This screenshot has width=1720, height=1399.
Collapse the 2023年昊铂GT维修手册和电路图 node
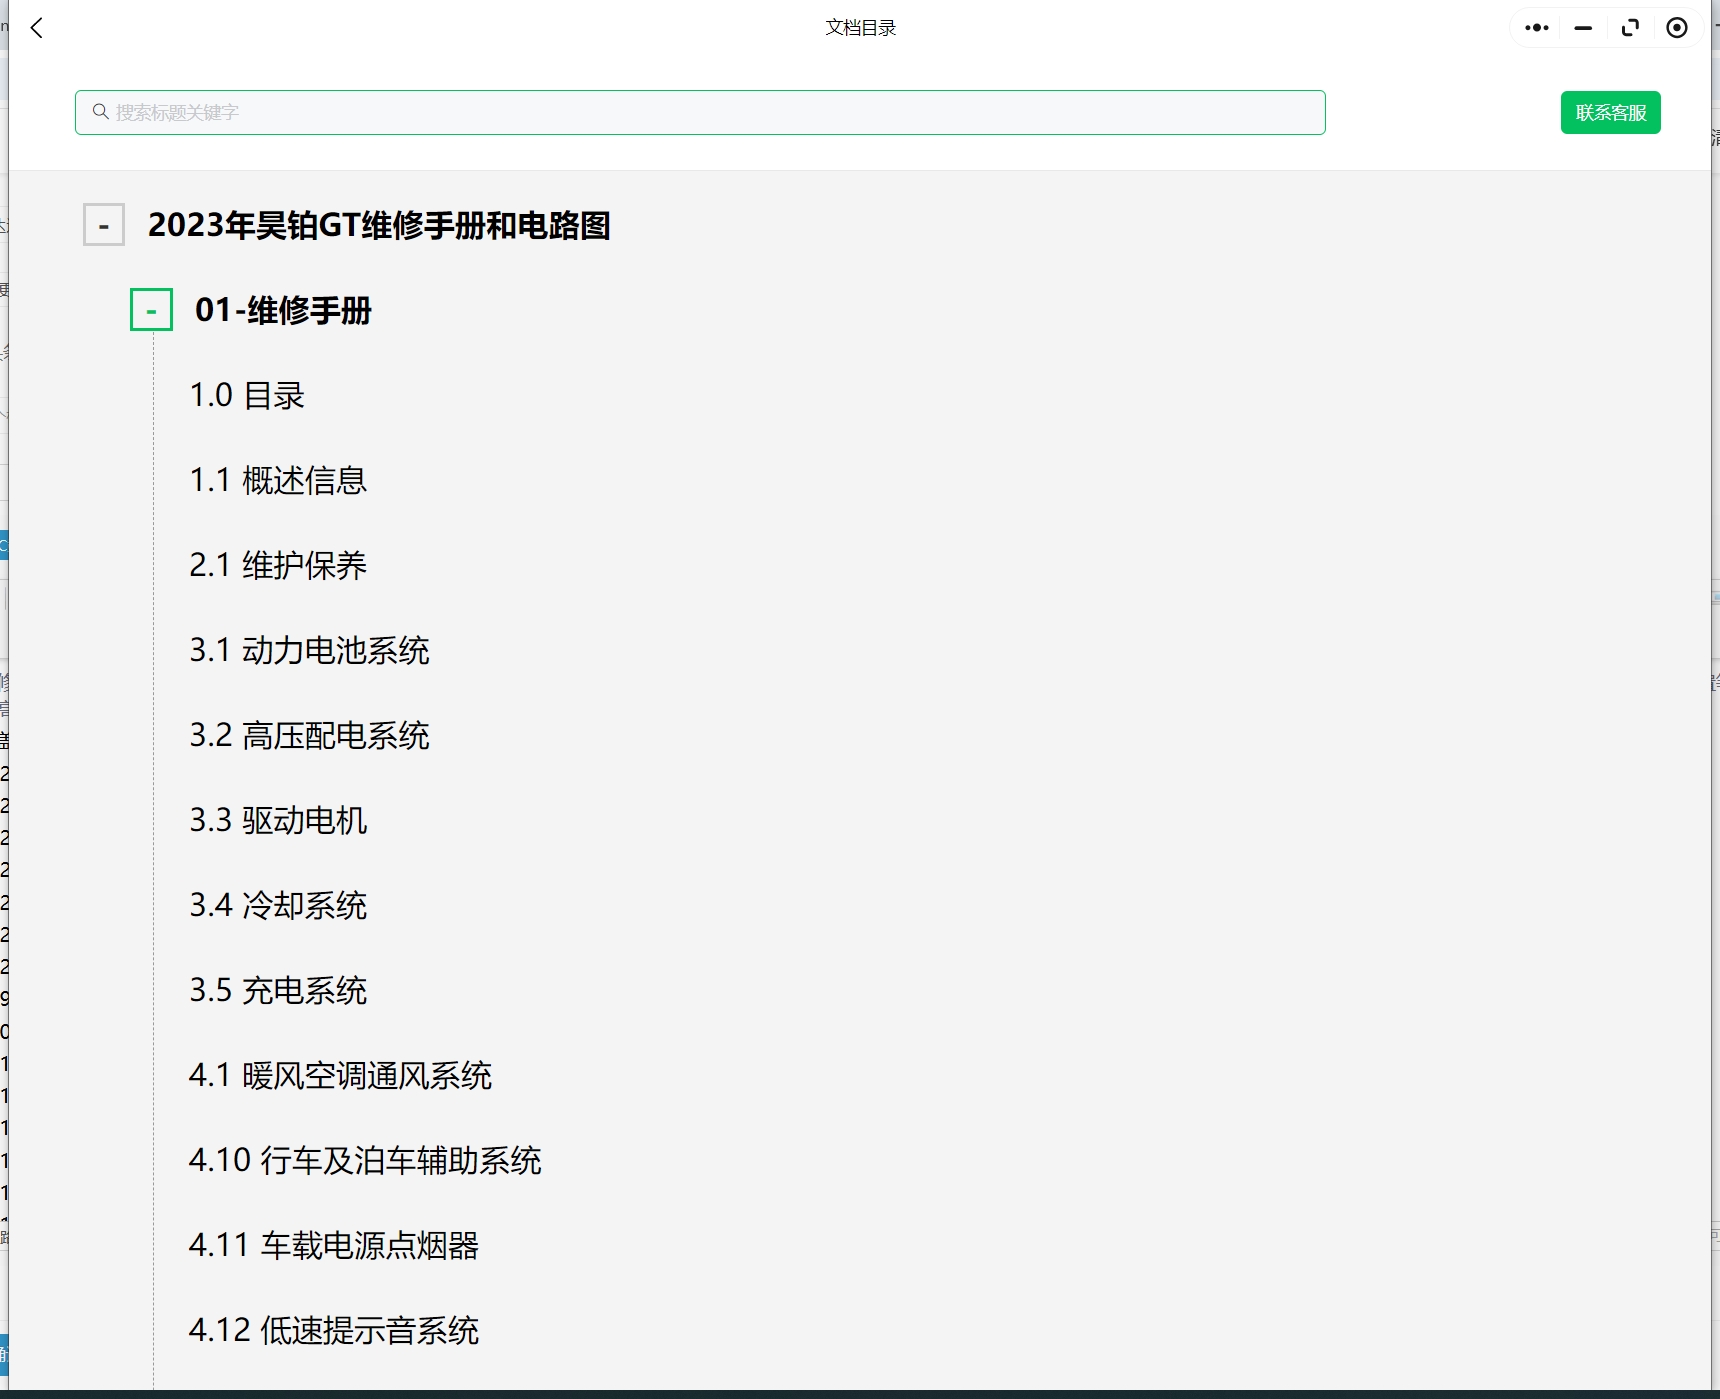103,226
